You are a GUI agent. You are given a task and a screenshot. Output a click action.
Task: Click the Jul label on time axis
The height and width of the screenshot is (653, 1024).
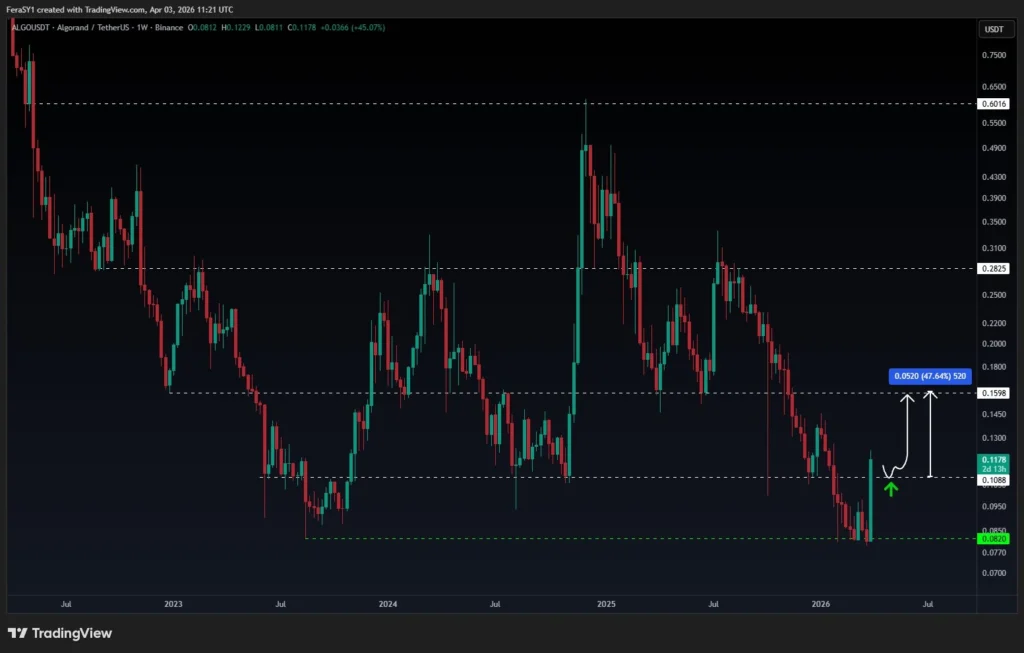click(x=66, y=604)
